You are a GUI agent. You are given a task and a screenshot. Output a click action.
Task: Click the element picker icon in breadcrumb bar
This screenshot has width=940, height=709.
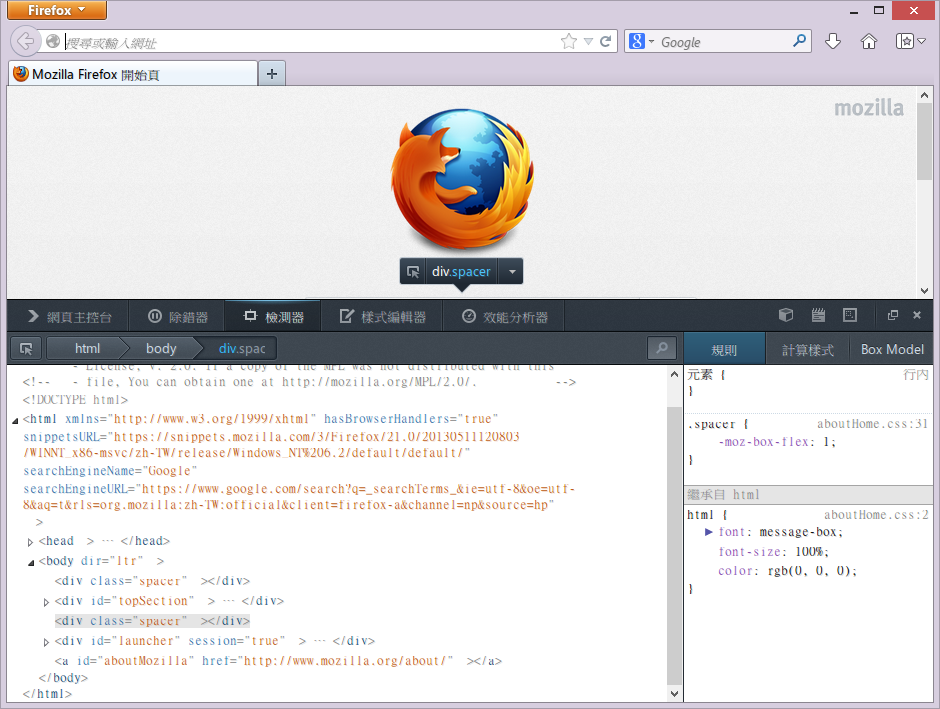(27, 349)
